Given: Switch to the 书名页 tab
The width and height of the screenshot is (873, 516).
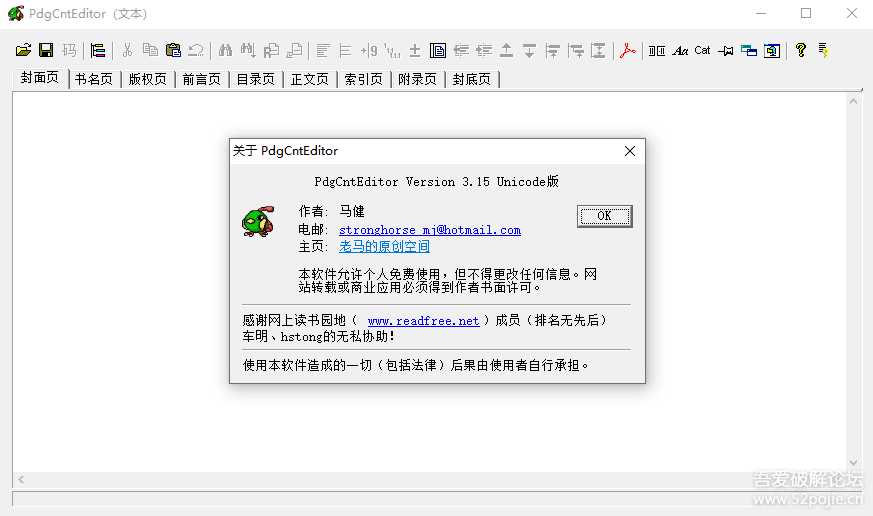Looking at the screenshot, I should tap(94, 80).
